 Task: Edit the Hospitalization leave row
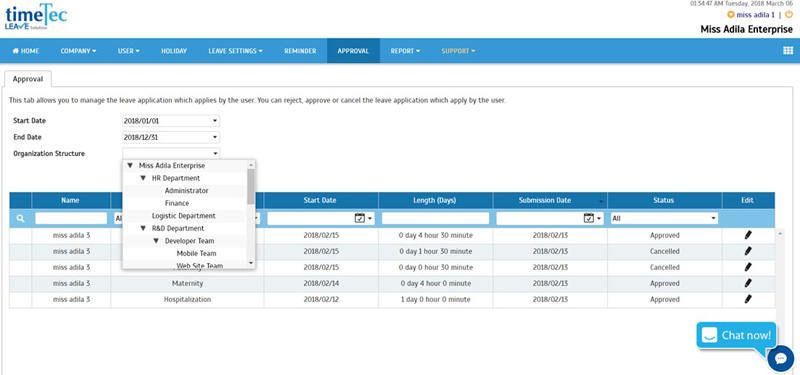pos(748,299)
